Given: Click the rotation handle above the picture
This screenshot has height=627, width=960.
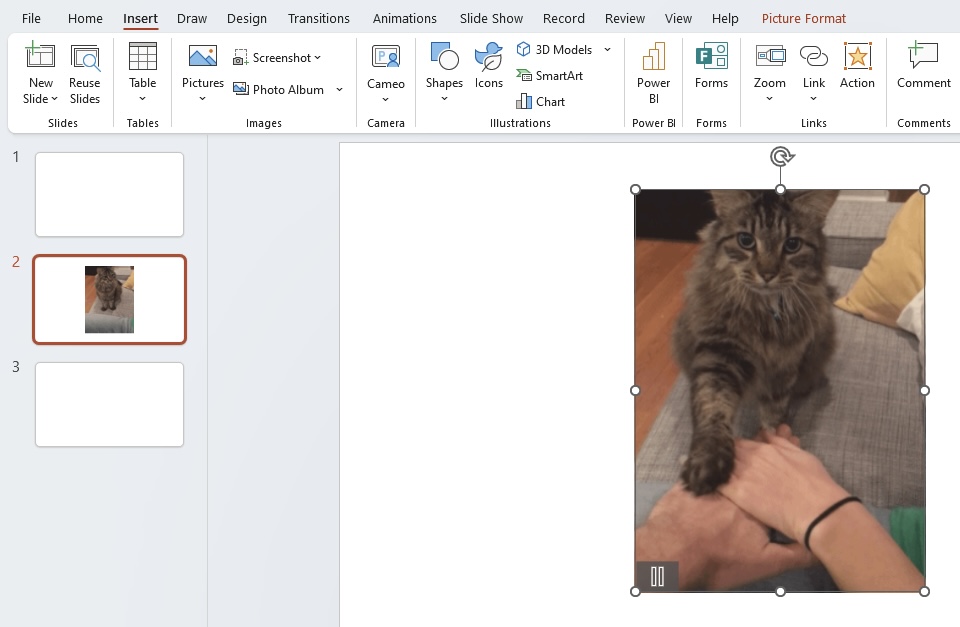Looking at the screenshot, I should 781,157.
